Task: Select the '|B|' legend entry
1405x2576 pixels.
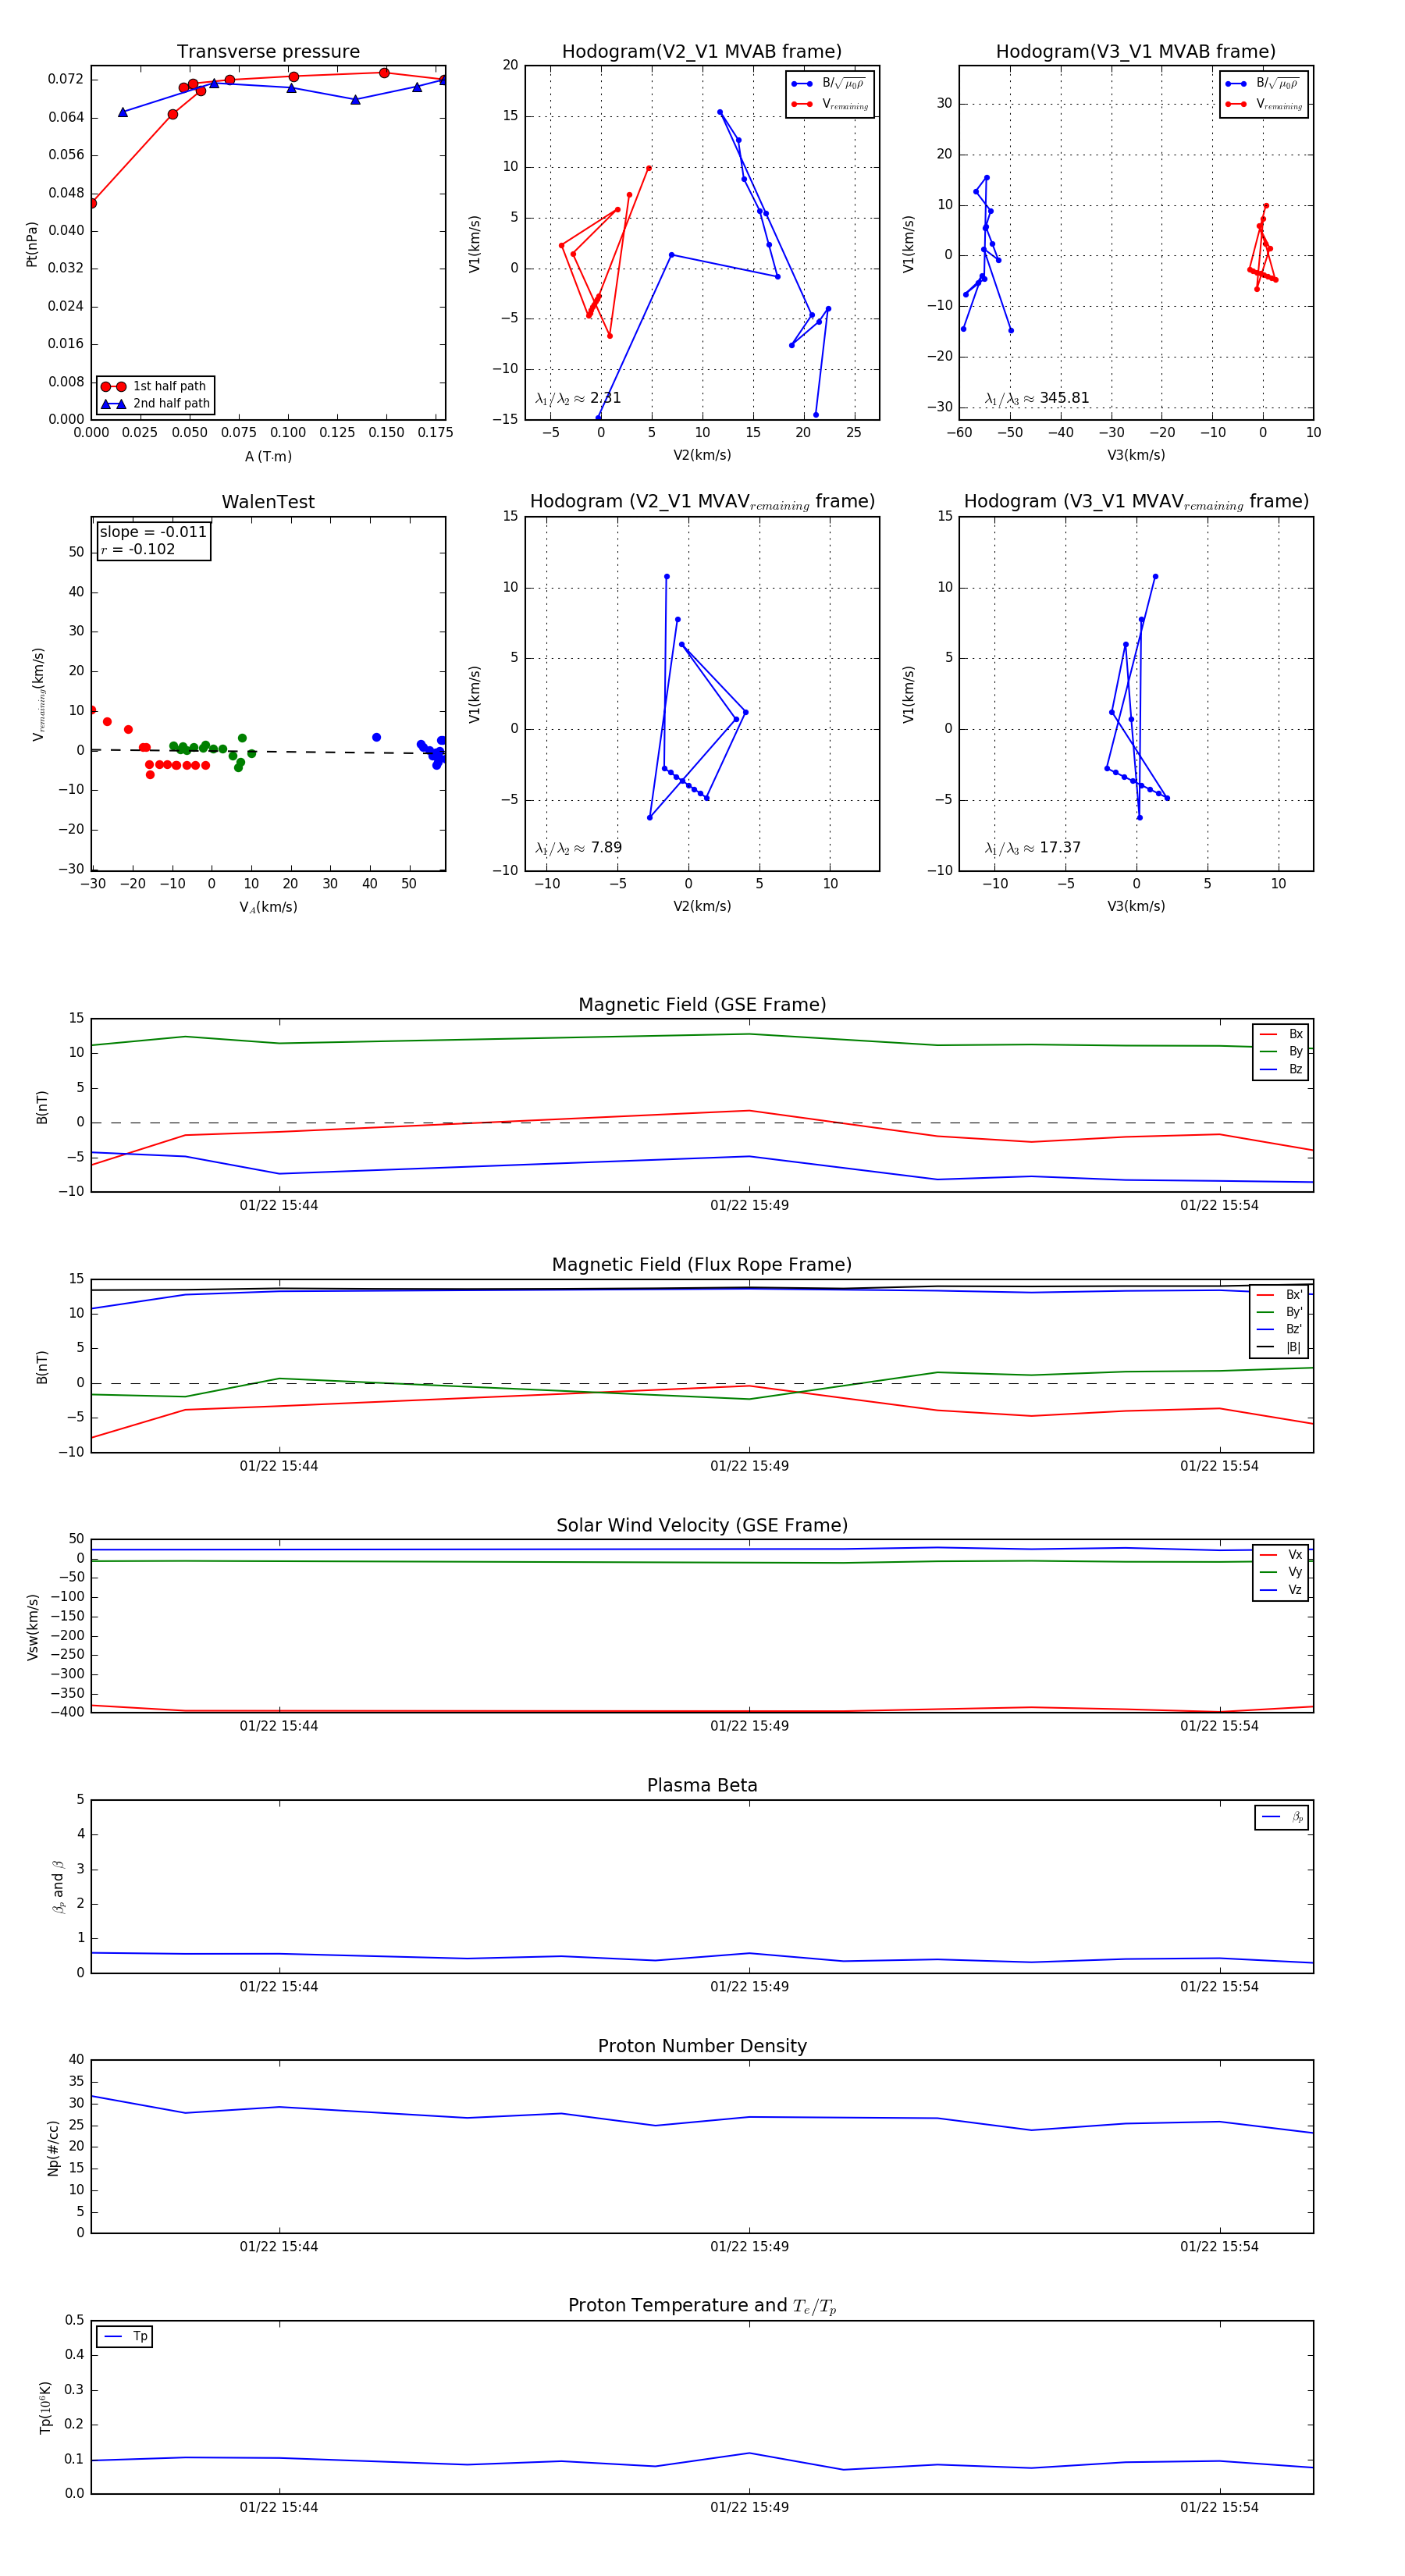Action: pyautogui.click(x=1280, y=1347)
